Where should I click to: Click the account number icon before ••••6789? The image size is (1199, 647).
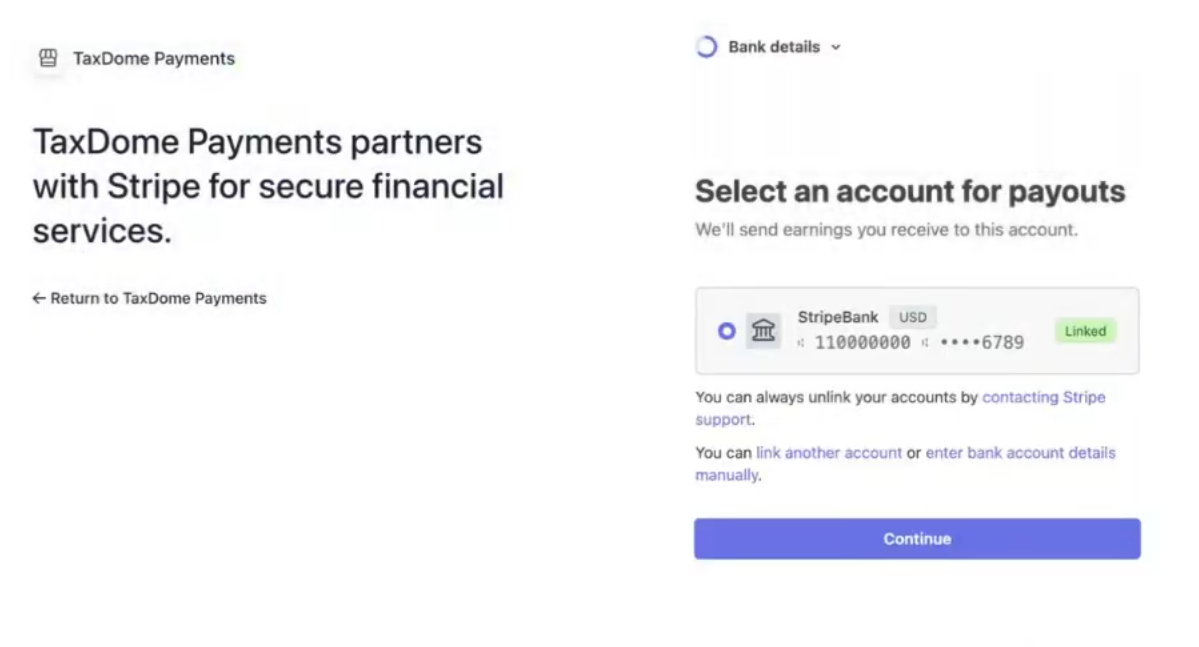coord(925,343)
